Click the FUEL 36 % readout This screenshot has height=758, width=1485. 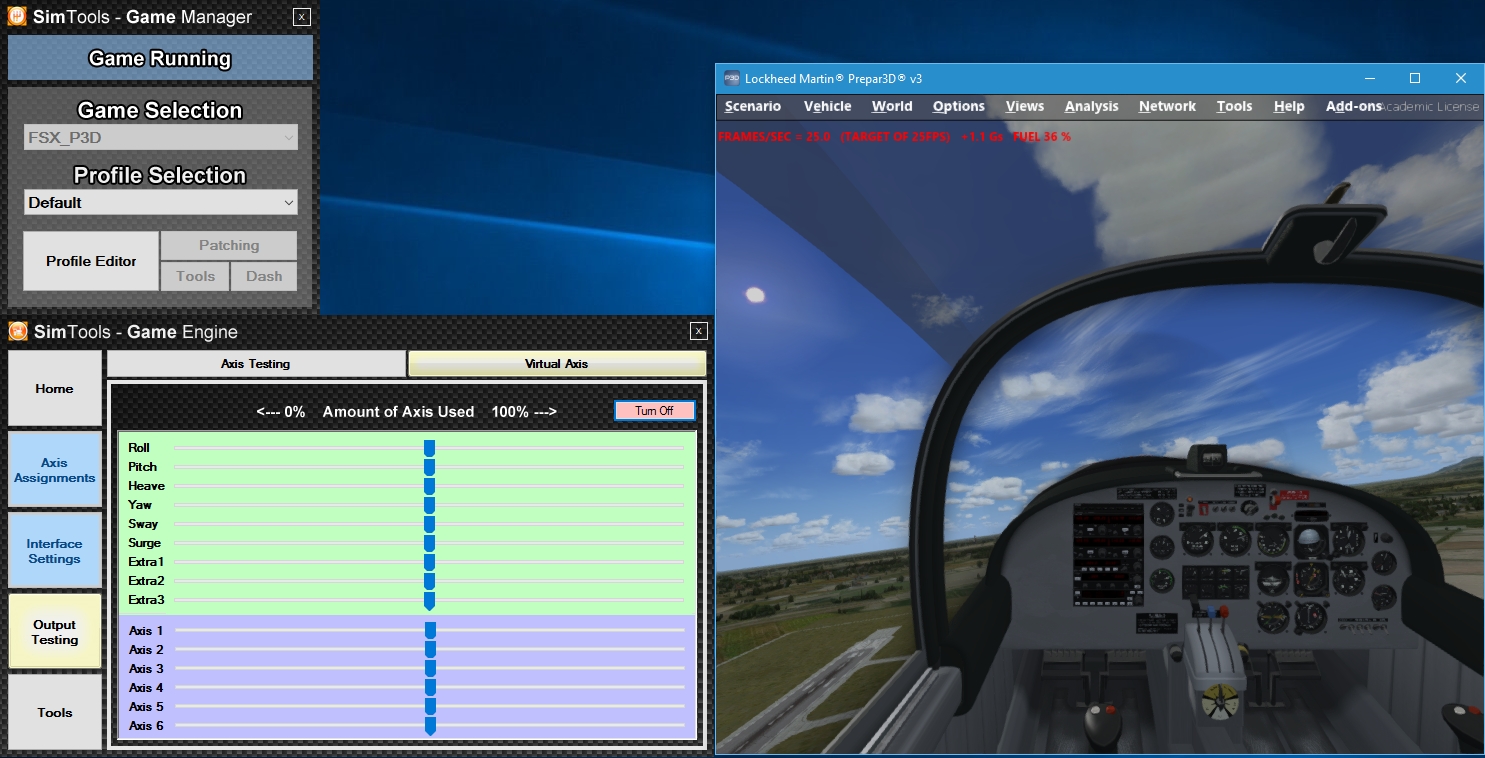pos(1042,136)
